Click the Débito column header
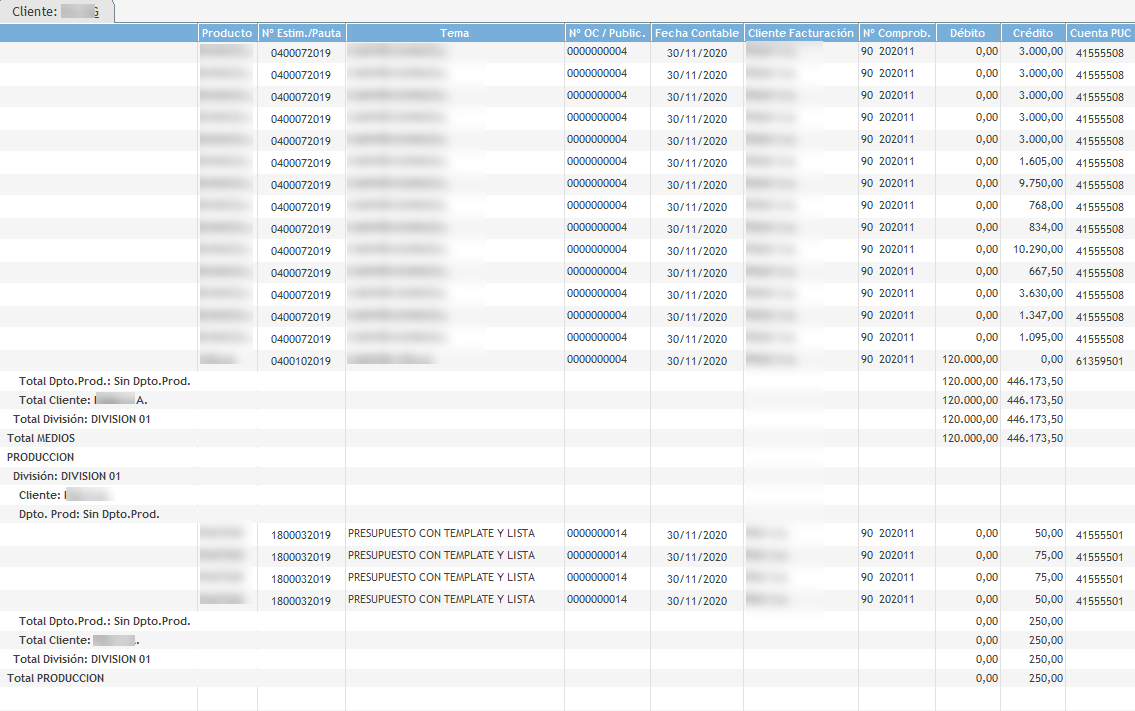The width and height of the screenshot is (1135, 711). pyautogui.click(x=968, y=33)
